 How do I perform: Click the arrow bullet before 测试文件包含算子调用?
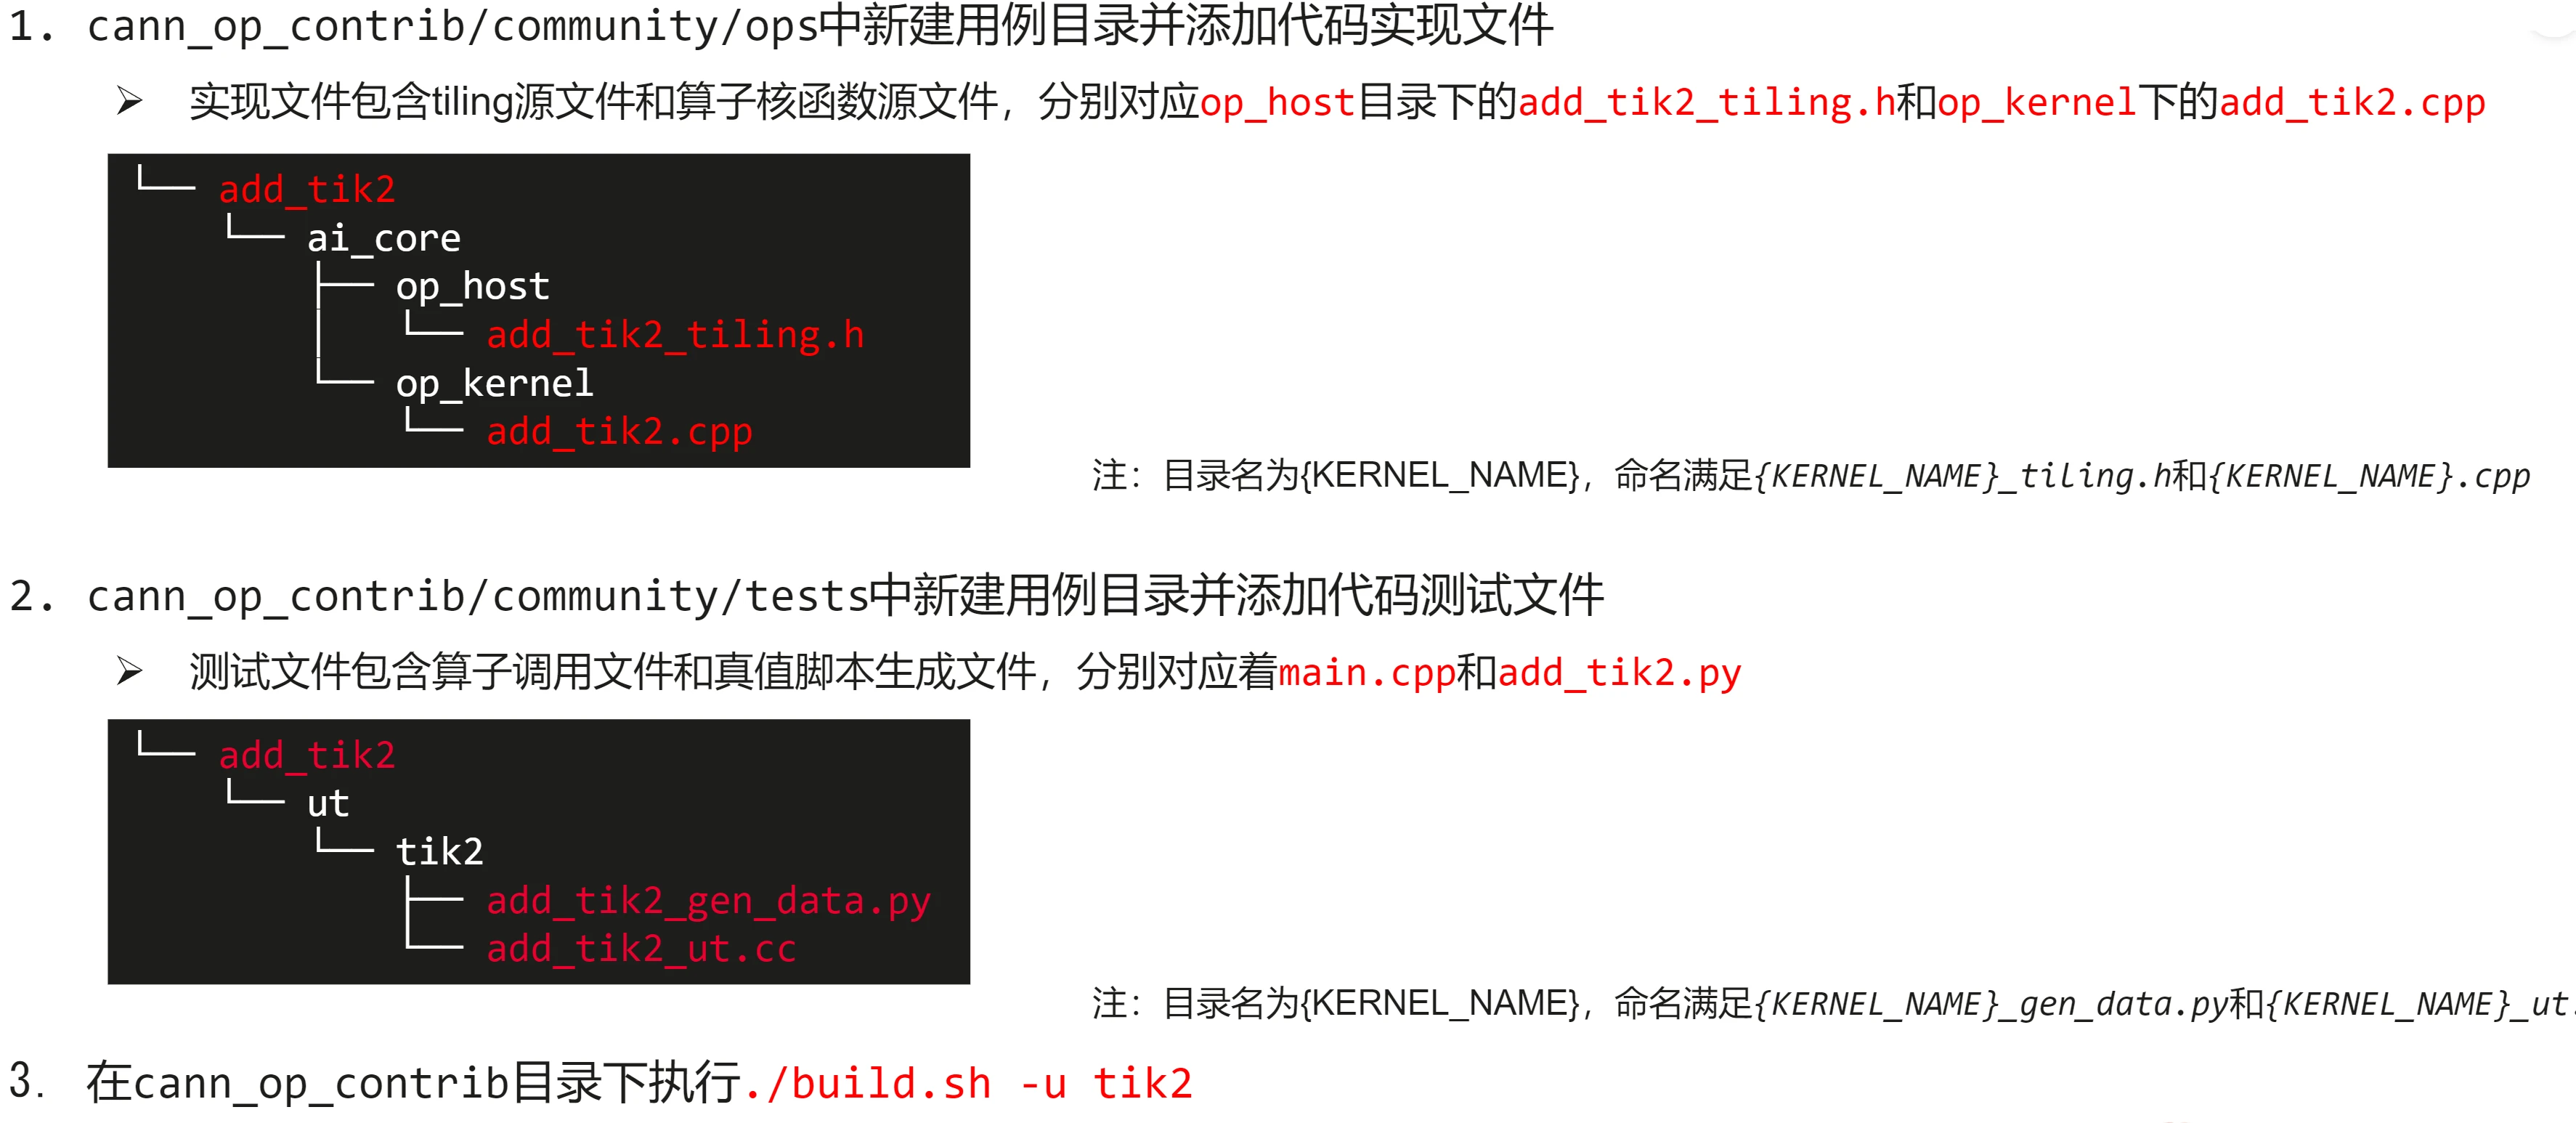pos(130,671)
